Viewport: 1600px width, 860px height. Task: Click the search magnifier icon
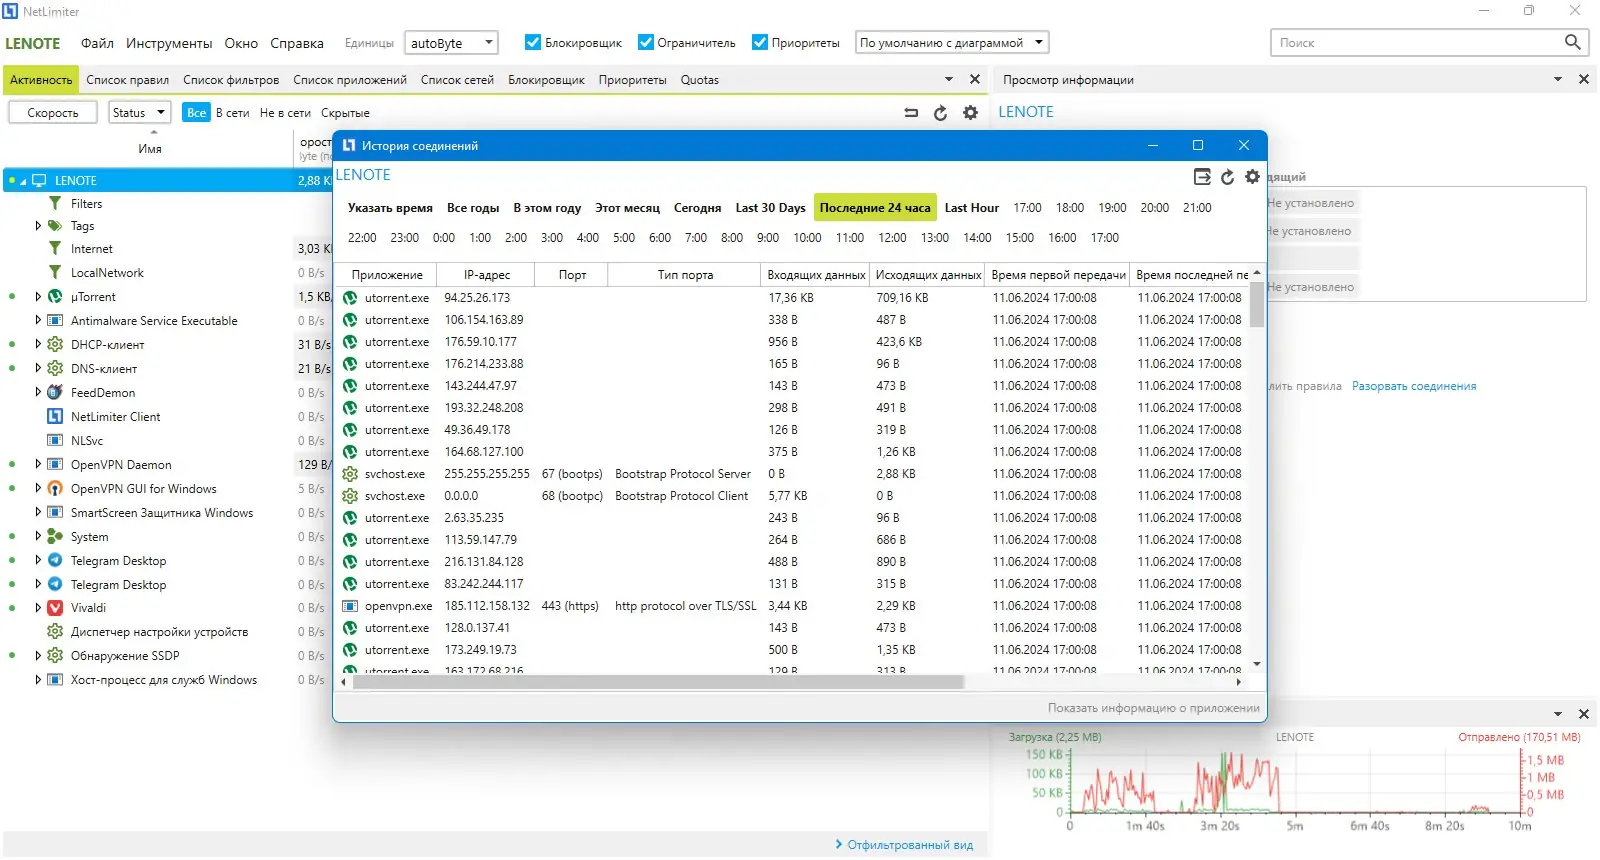click(1572, 42)
